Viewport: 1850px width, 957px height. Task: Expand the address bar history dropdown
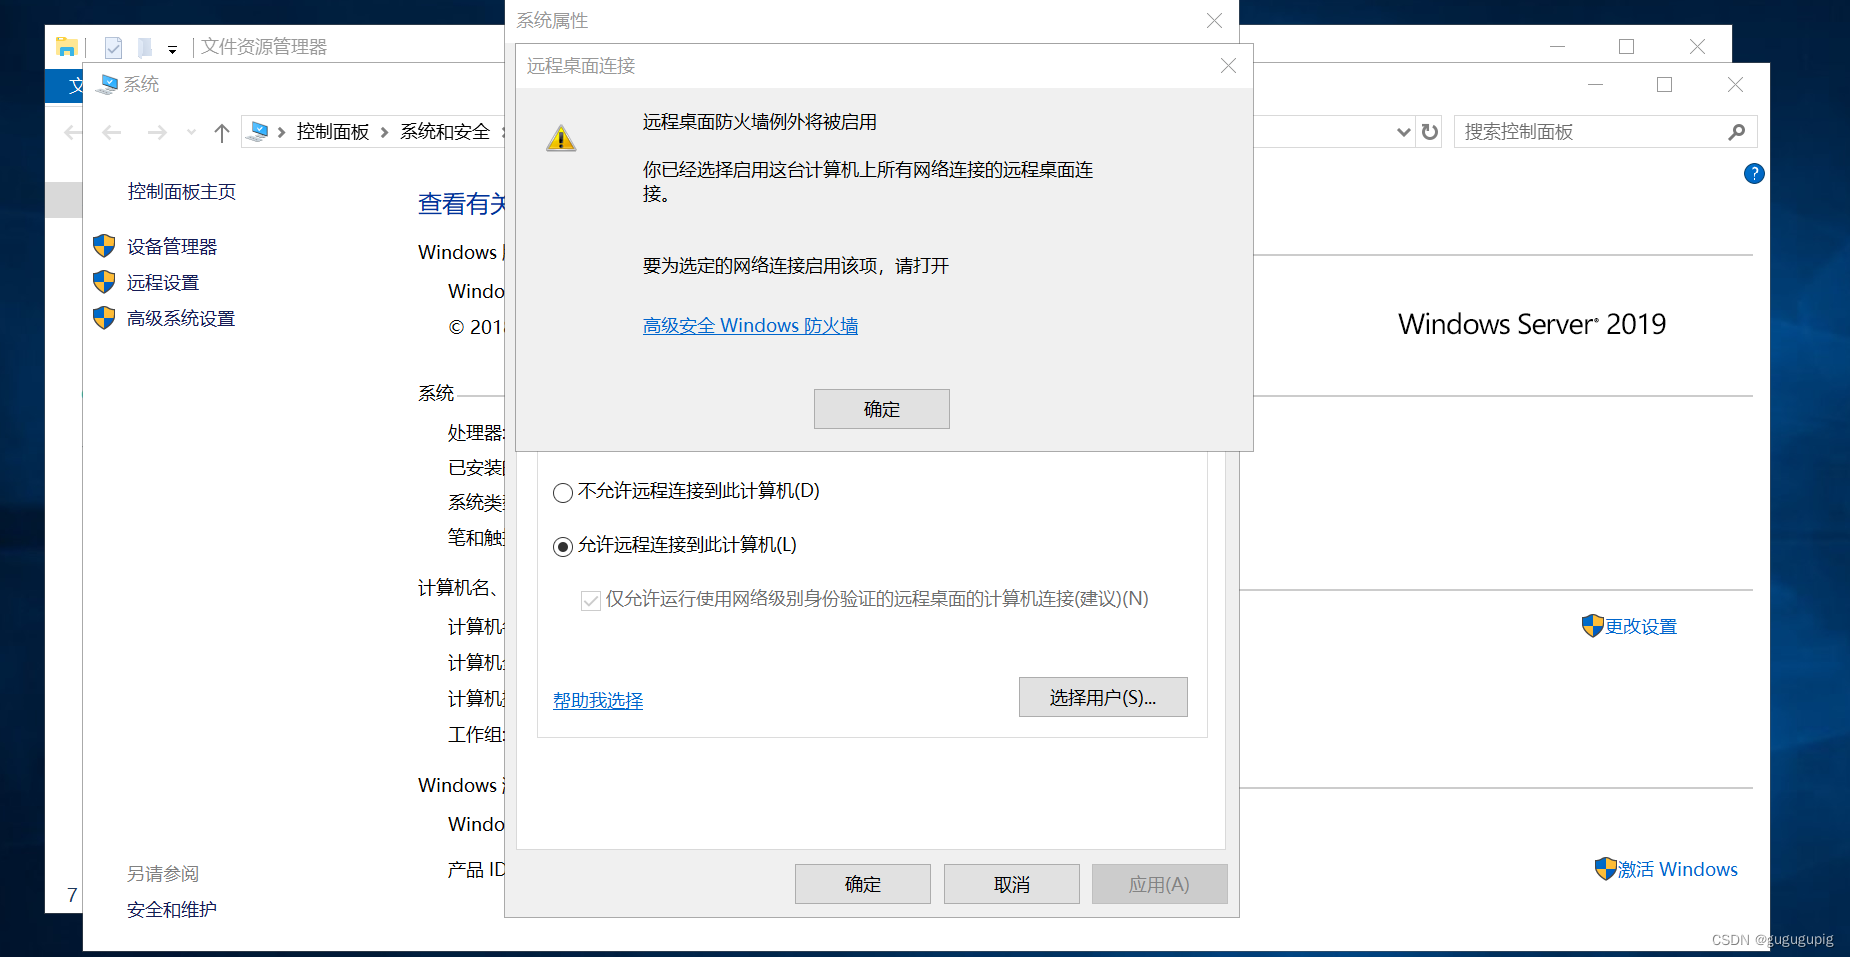(1403, 132)
